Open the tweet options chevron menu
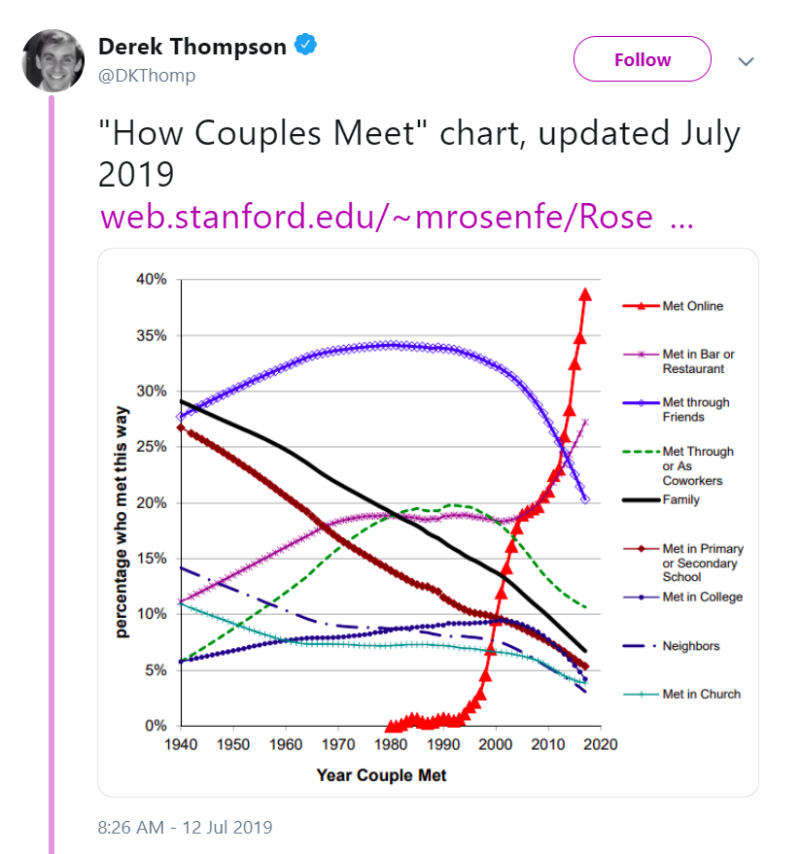800x854 pixels. [x=746, y=61]
